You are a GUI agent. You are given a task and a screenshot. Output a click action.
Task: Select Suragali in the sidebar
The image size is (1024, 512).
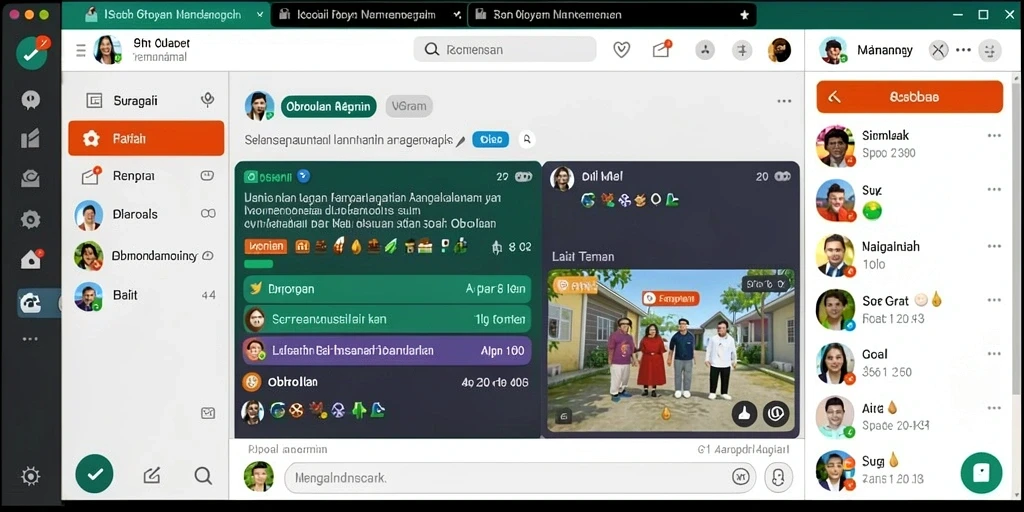[x=146, y=101]
